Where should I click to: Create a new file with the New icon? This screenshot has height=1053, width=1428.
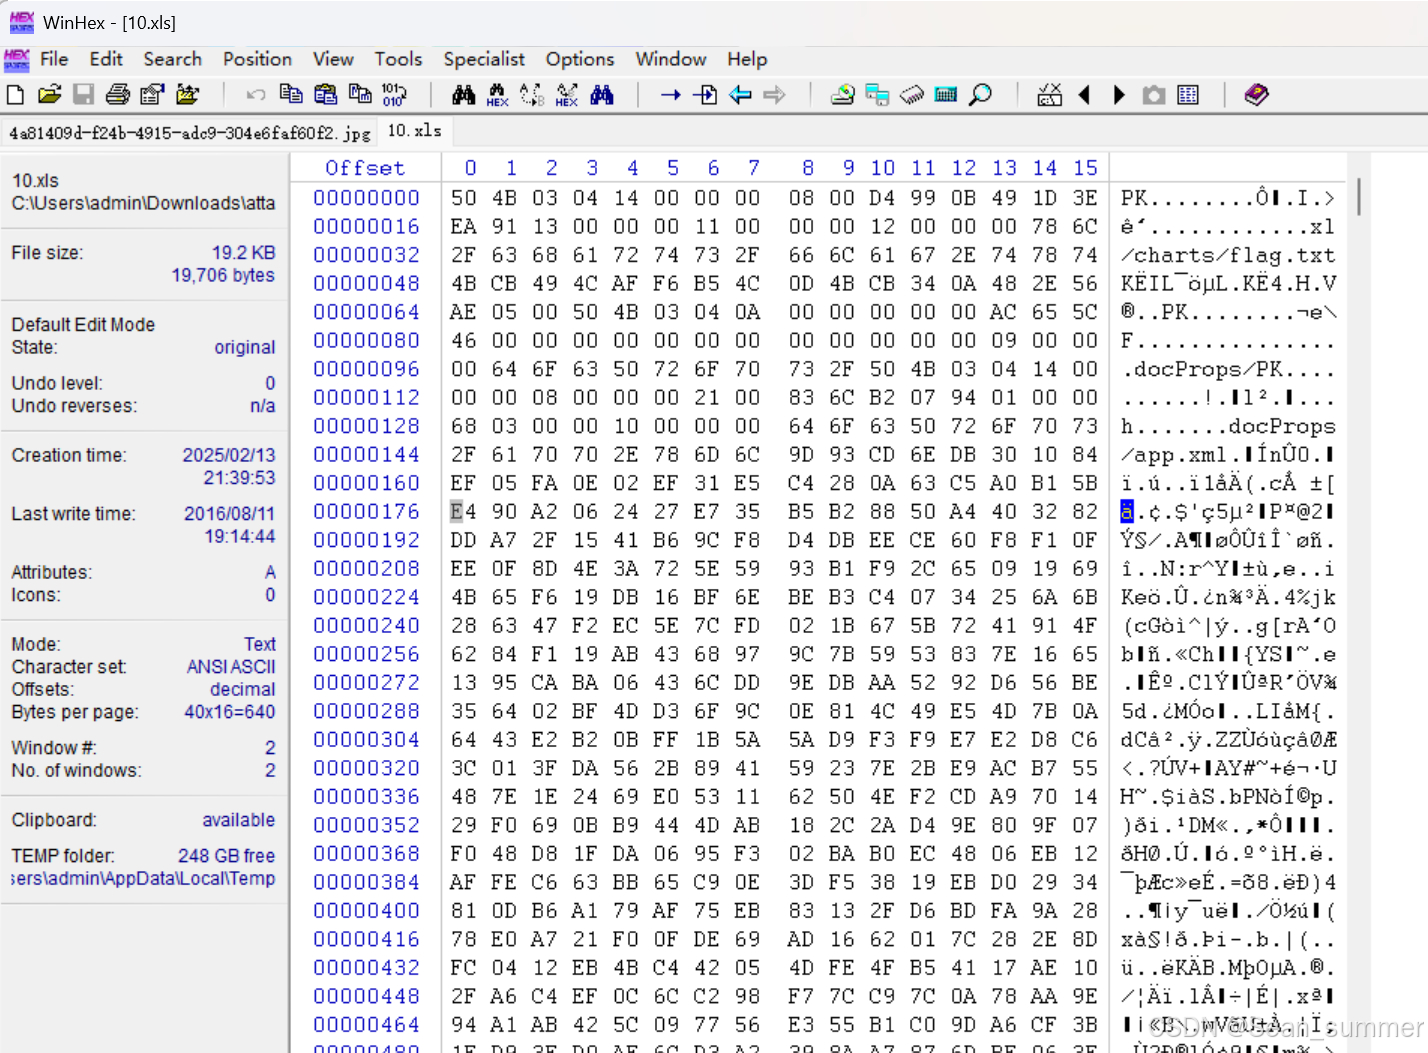[15, 95]
